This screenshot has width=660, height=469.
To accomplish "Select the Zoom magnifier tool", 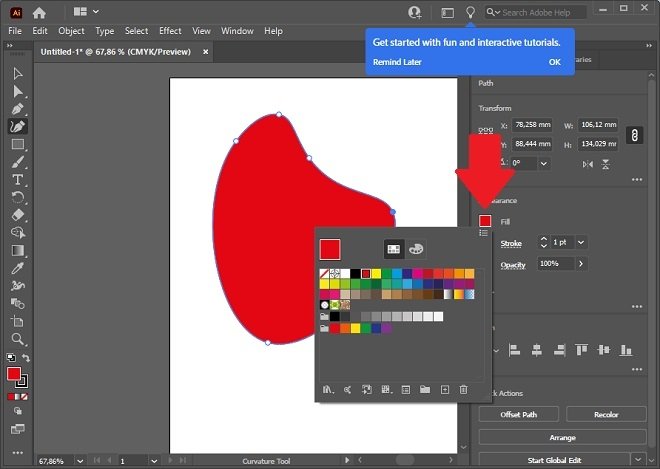I will [18, 339].
